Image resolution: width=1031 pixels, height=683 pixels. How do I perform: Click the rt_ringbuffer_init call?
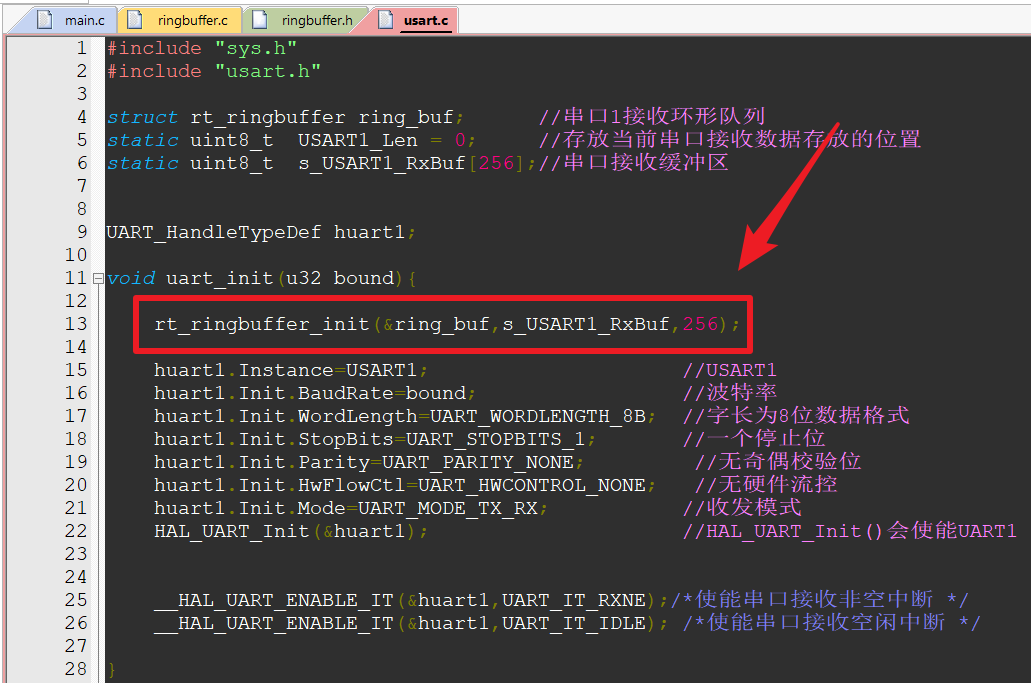[x=447, y=325]
